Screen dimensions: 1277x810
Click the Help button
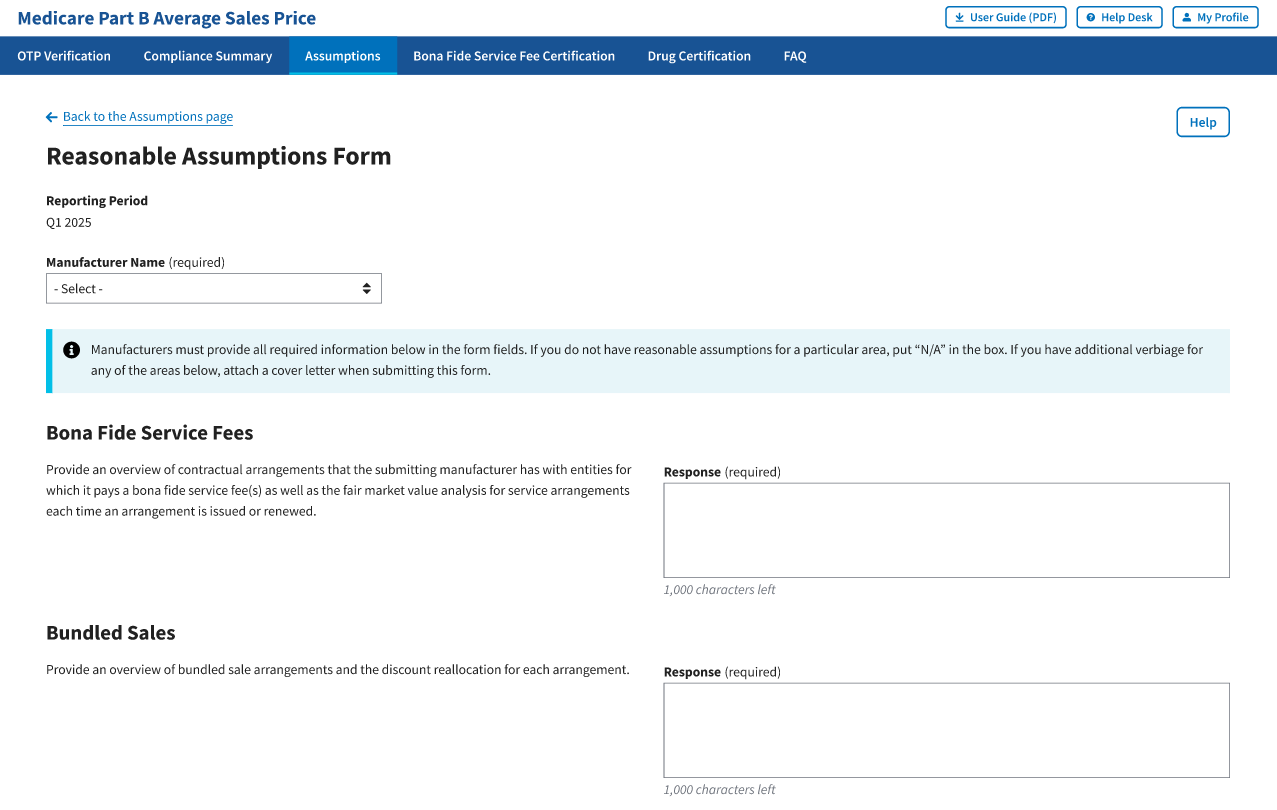[x=1202, y=122]
